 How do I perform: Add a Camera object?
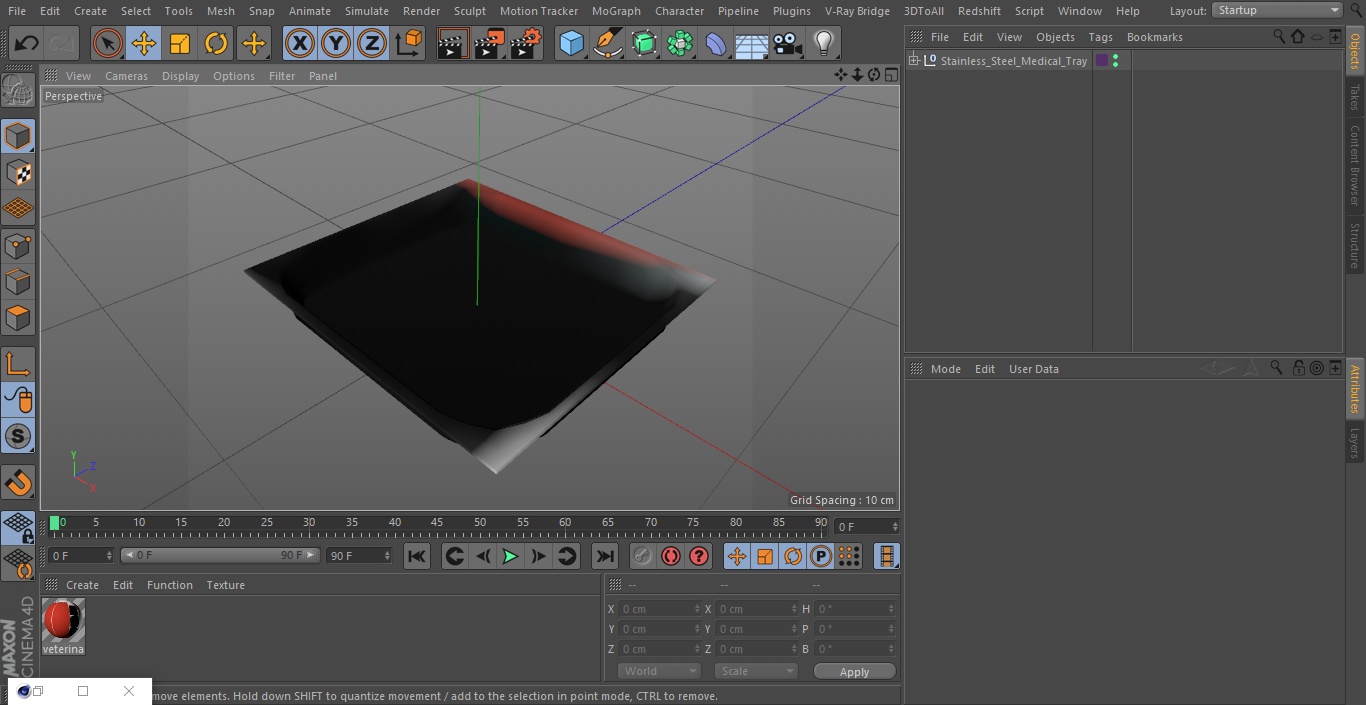point(788,43)
